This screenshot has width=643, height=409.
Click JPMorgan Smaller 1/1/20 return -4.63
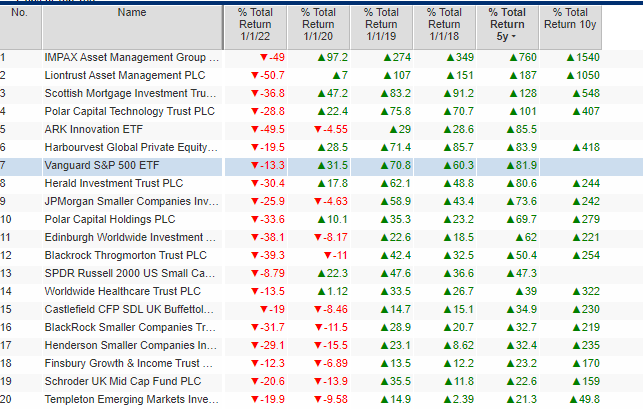(331, 201)
